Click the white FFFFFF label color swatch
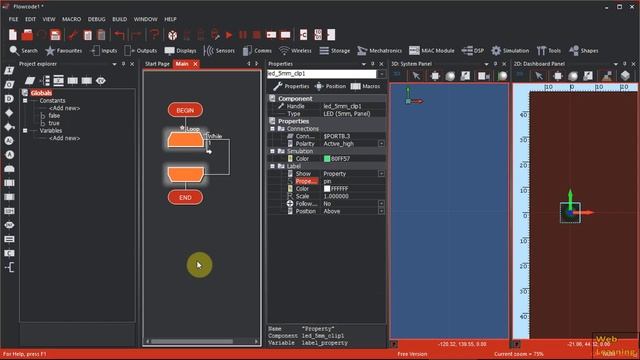This screenshot has height=360, width=640. (327, 189)
